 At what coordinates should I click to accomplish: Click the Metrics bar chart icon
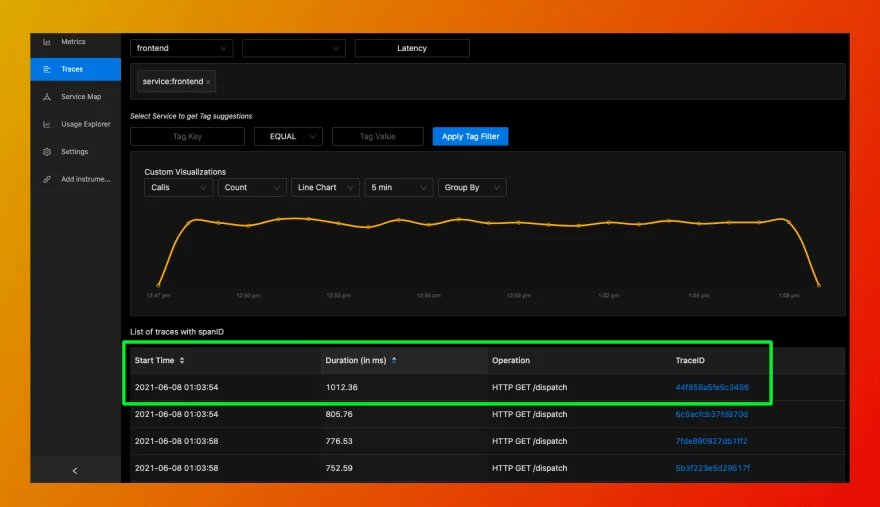(47, 42)
